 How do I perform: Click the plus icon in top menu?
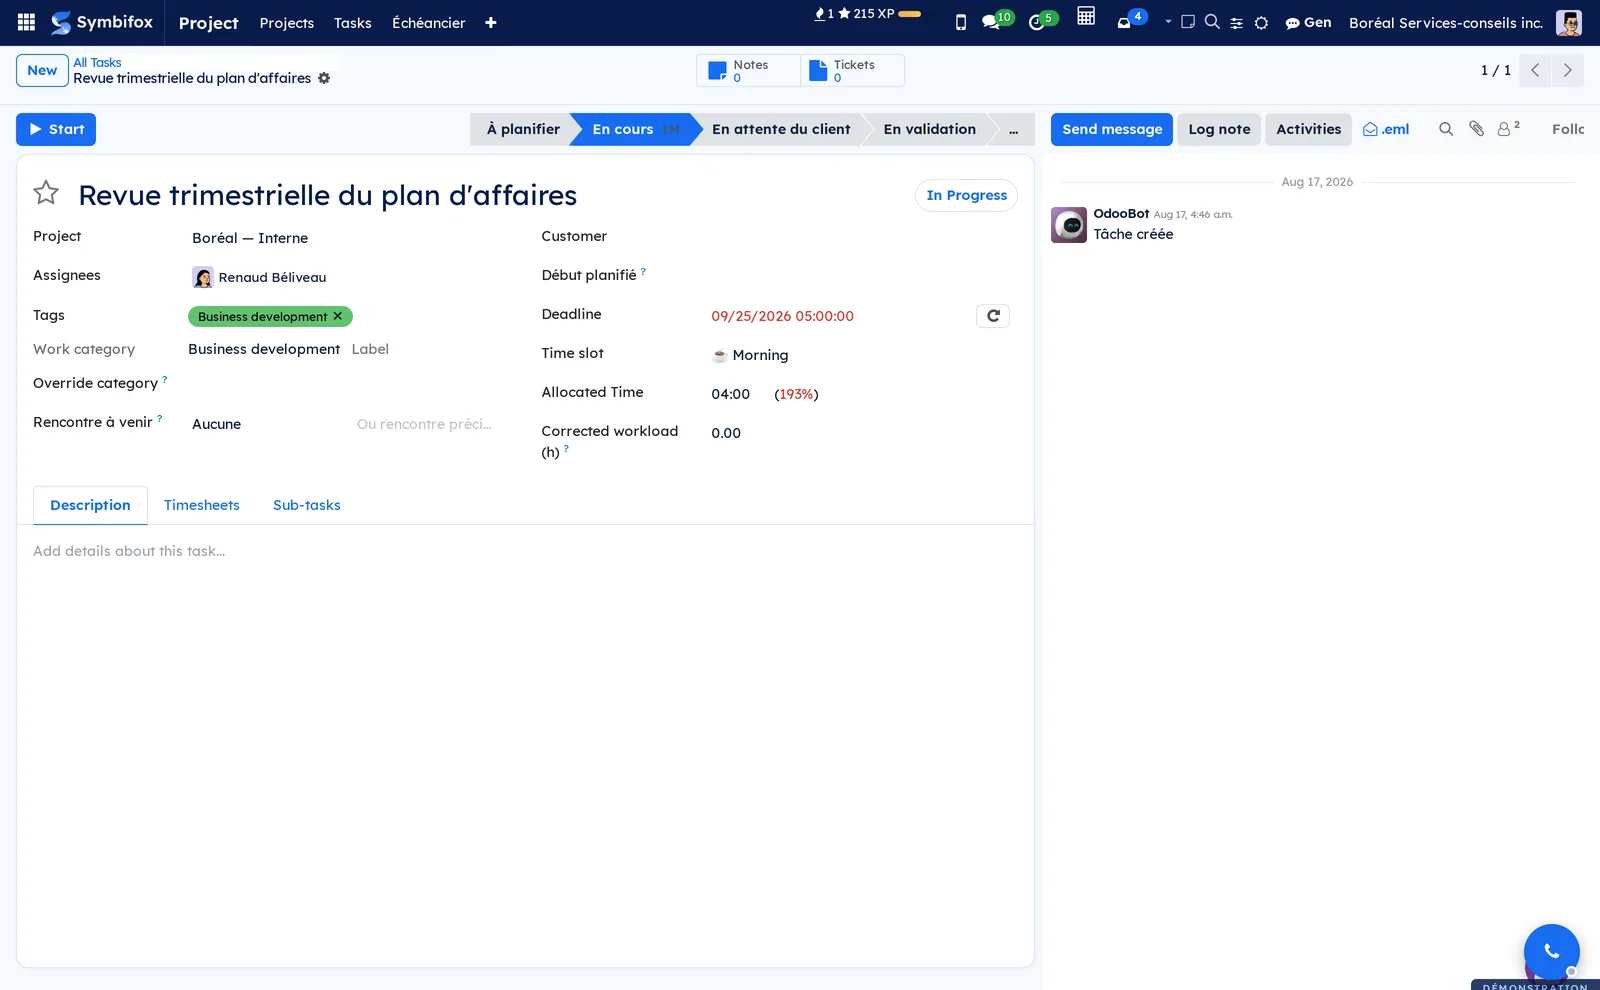pyautogui.click(x=491, y=23)
